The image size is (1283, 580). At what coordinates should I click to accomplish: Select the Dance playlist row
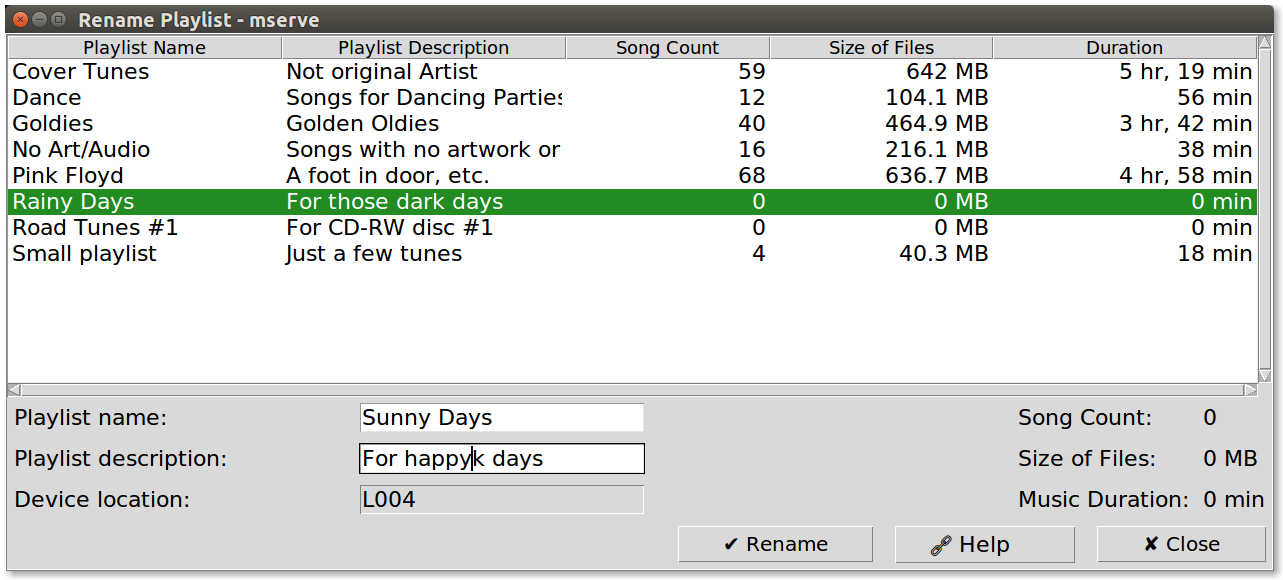click(x=632, y=98)
